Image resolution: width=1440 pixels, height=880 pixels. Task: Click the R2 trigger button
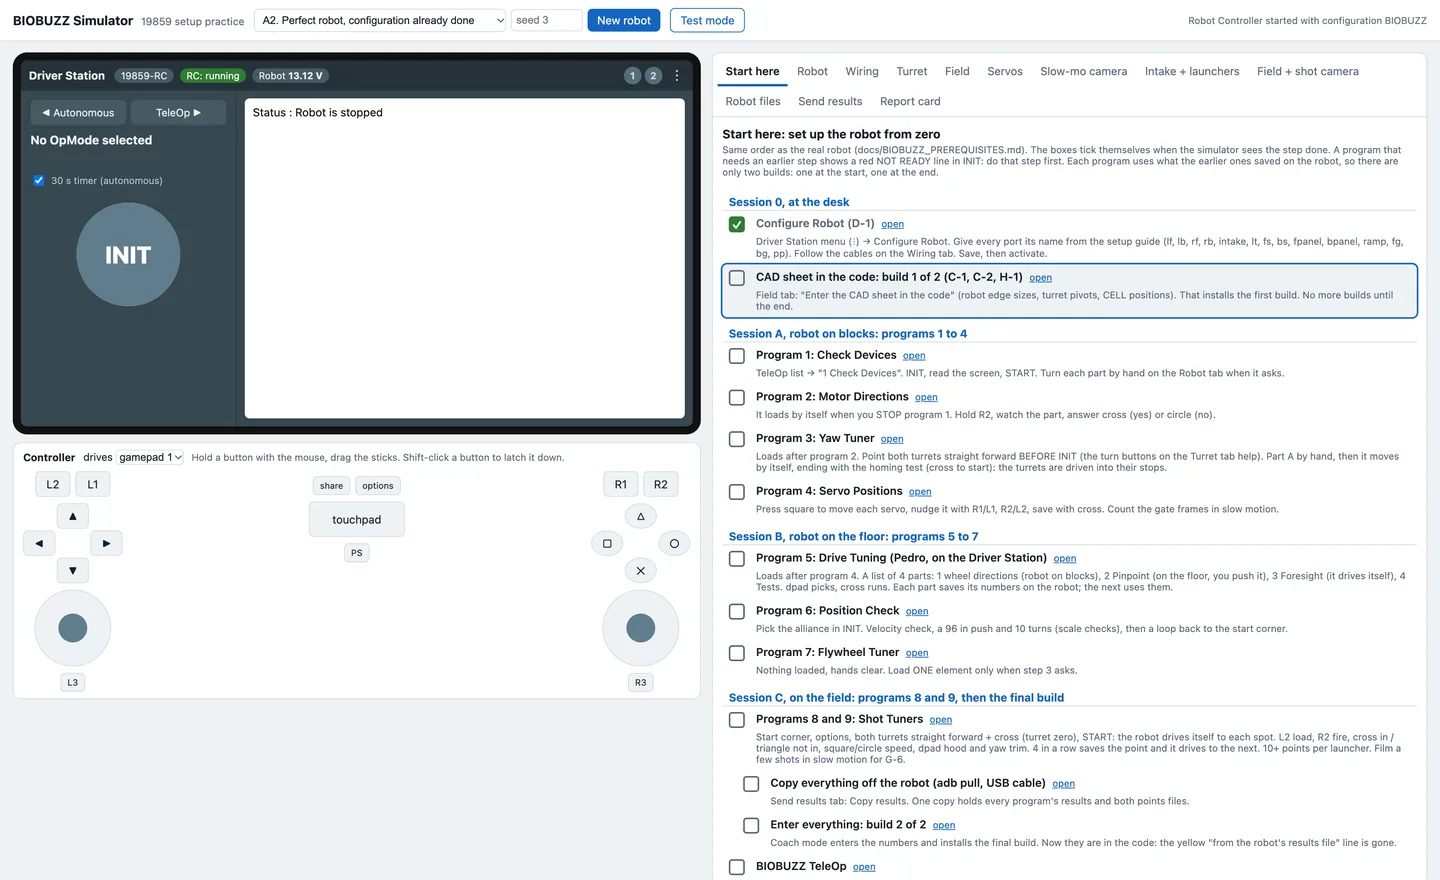coord(661,485)
